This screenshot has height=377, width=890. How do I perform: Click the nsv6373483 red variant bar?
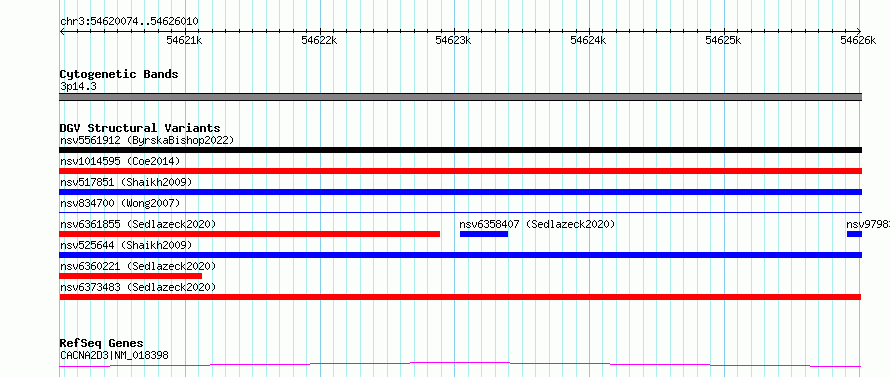460,297
